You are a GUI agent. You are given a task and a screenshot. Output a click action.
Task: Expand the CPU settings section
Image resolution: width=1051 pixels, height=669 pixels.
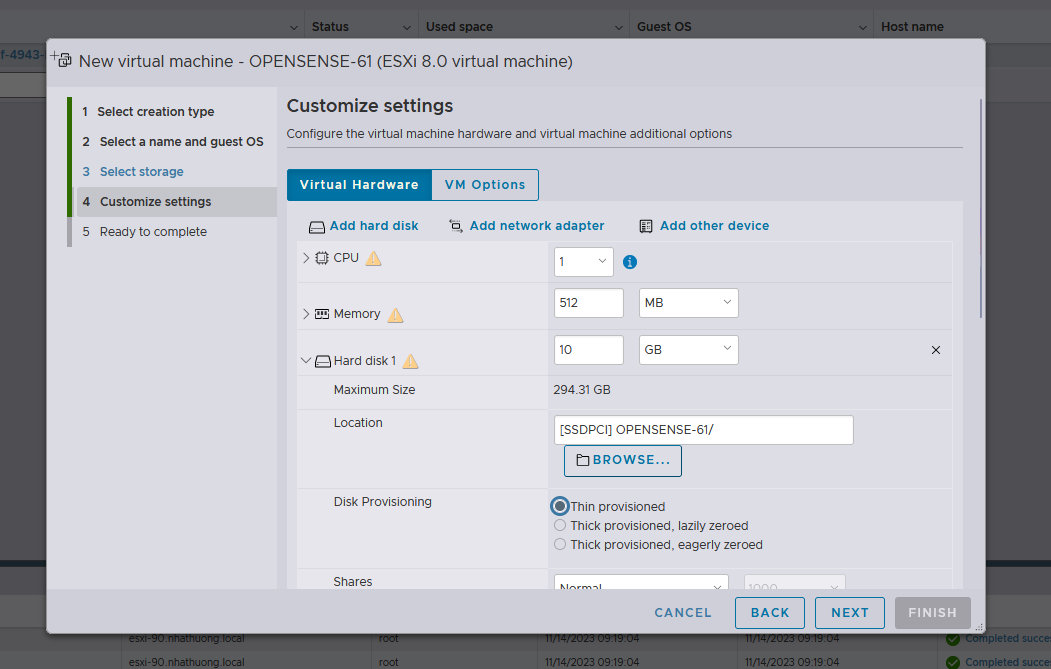pos(306,258)
